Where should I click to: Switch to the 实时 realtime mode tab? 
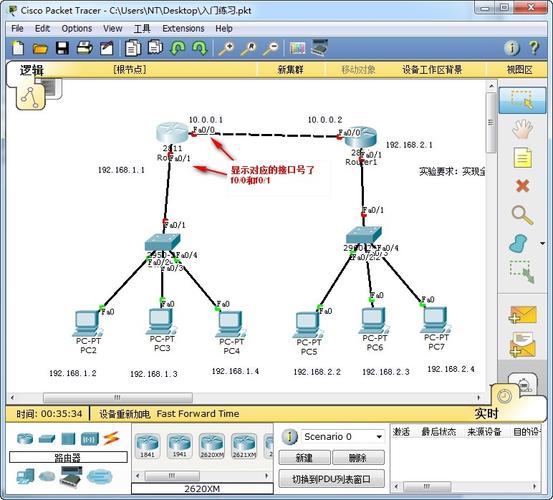pos(486,413)
